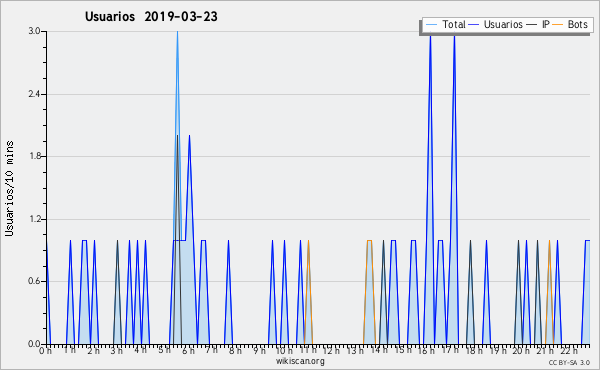The height and width of the screenshot is (370, 600).
Task: Click the 'Bots' legend entry
Action: (570, 24)
